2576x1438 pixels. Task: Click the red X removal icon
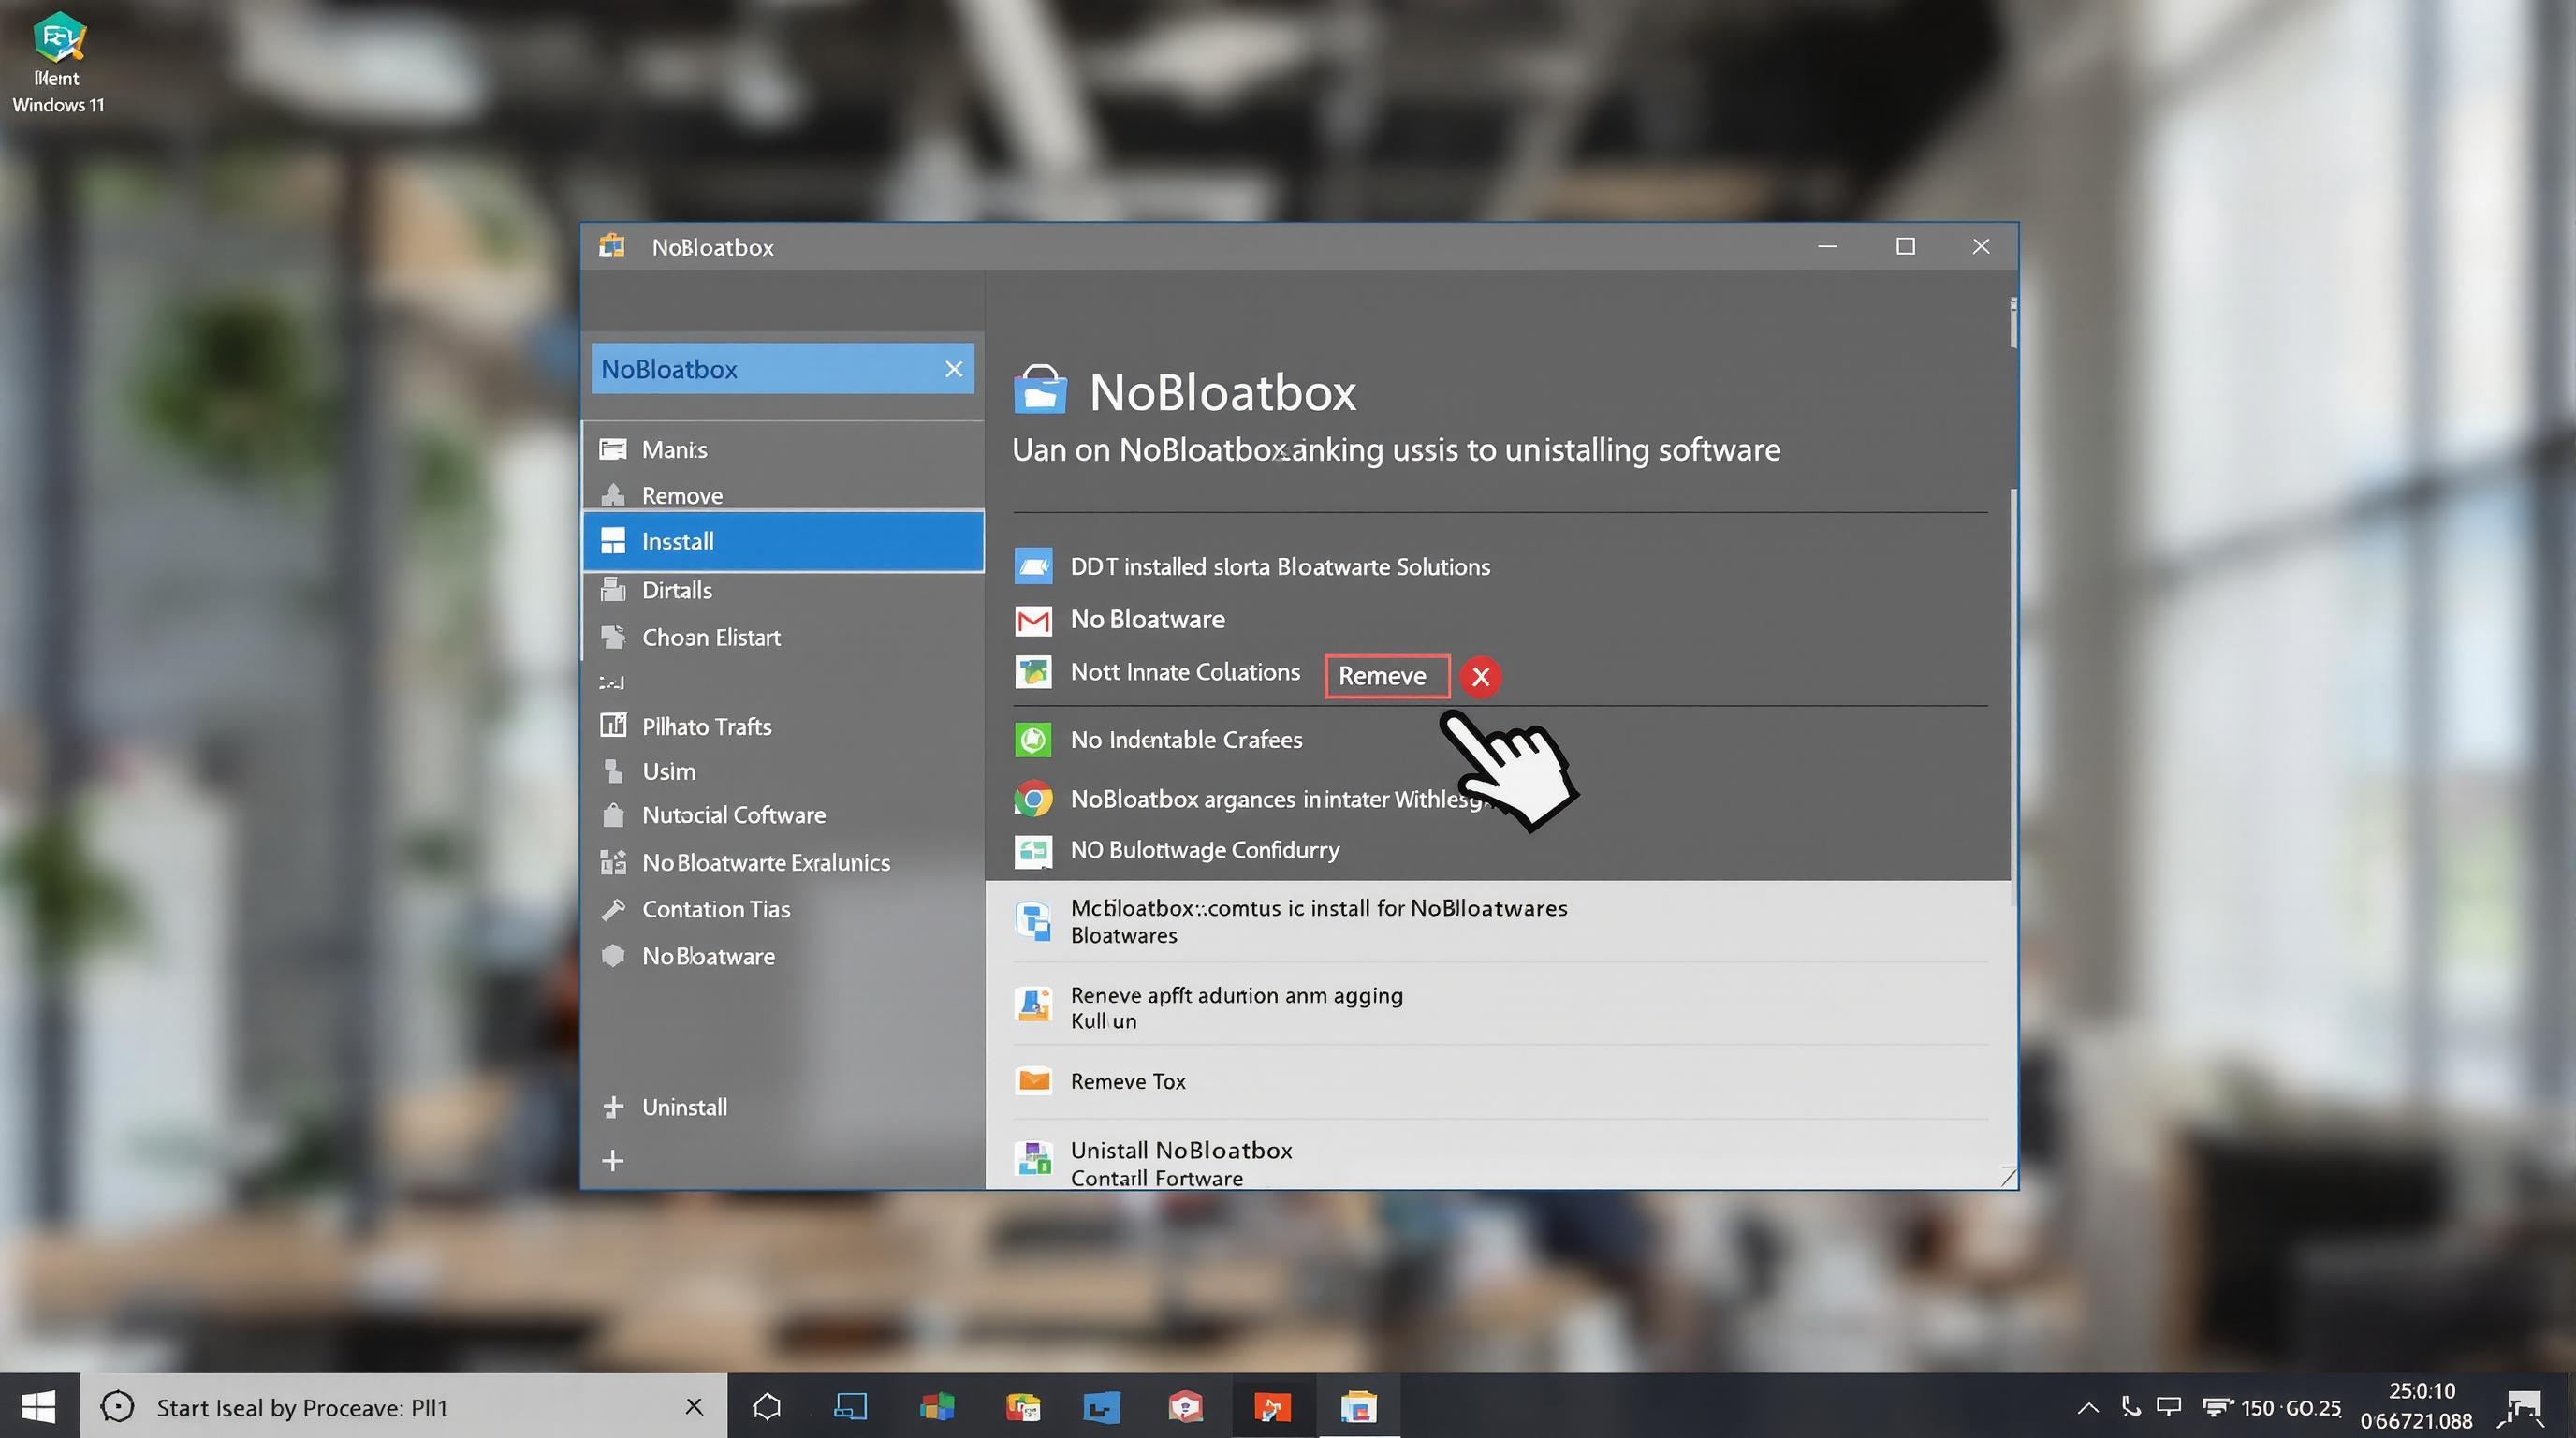[x=1481, y=677]
